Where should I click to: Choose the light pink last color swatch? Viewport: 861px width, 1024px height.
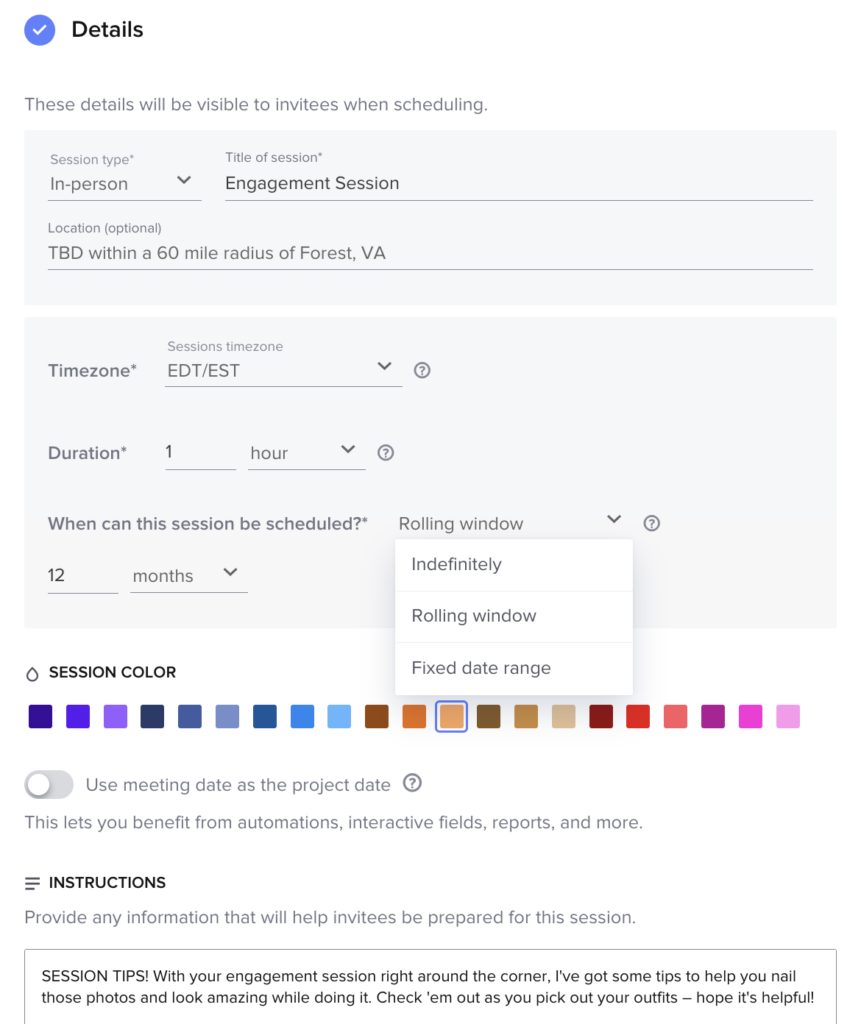pos(788,717)
